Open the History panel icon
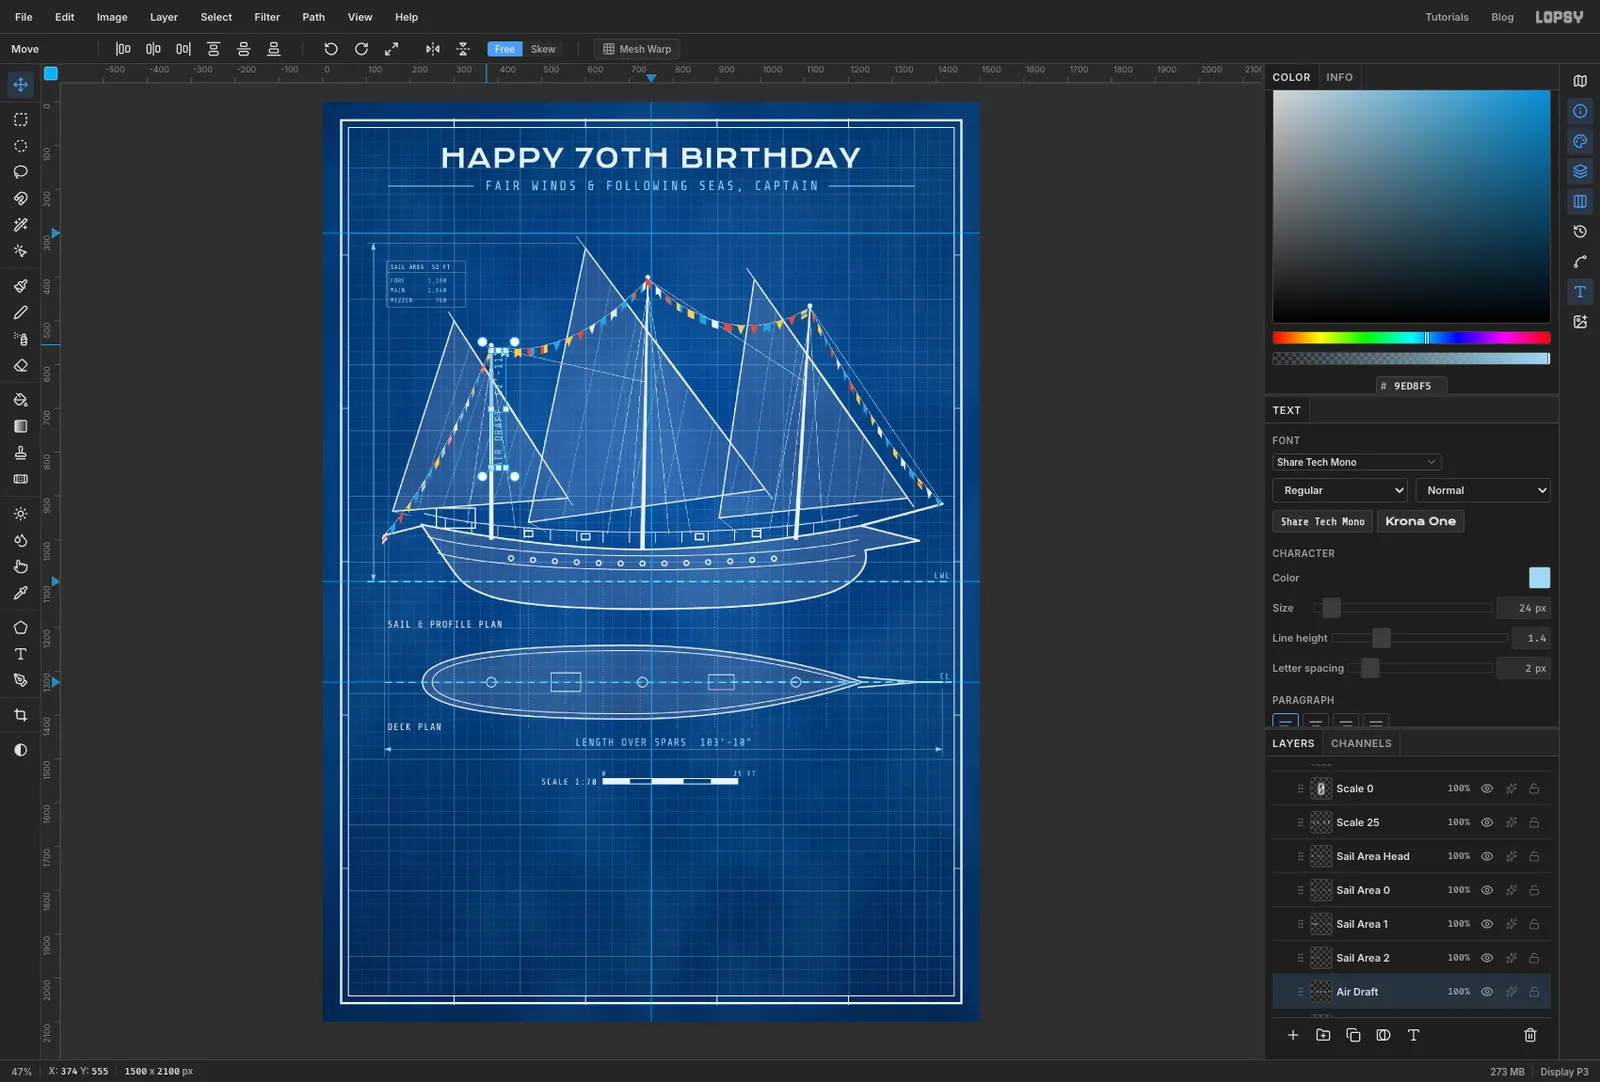 click(1580, 231)
